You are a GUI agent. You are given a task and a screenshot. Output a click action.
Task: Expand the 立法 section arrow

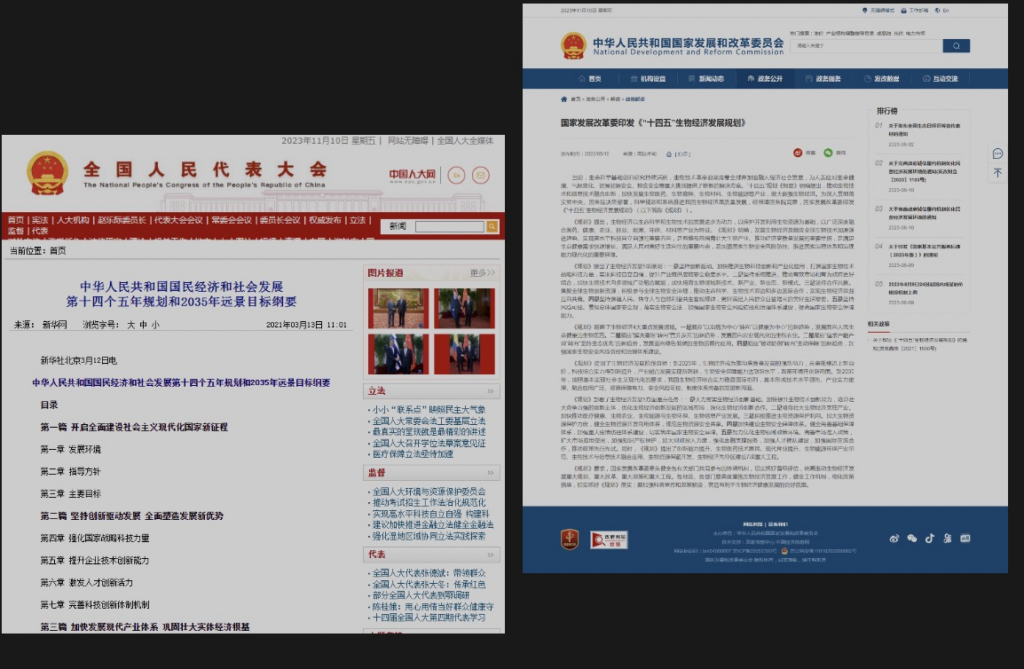coord(489,392)
